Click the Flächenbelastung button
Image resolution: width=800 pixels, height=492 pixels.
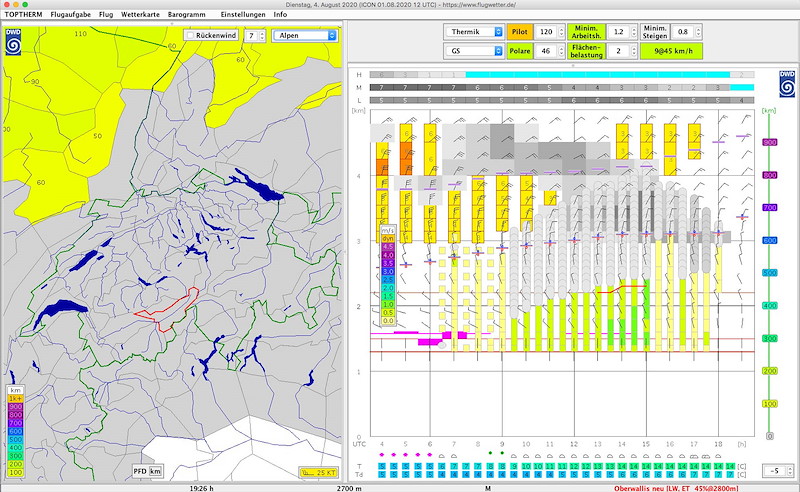coord(586,51)
